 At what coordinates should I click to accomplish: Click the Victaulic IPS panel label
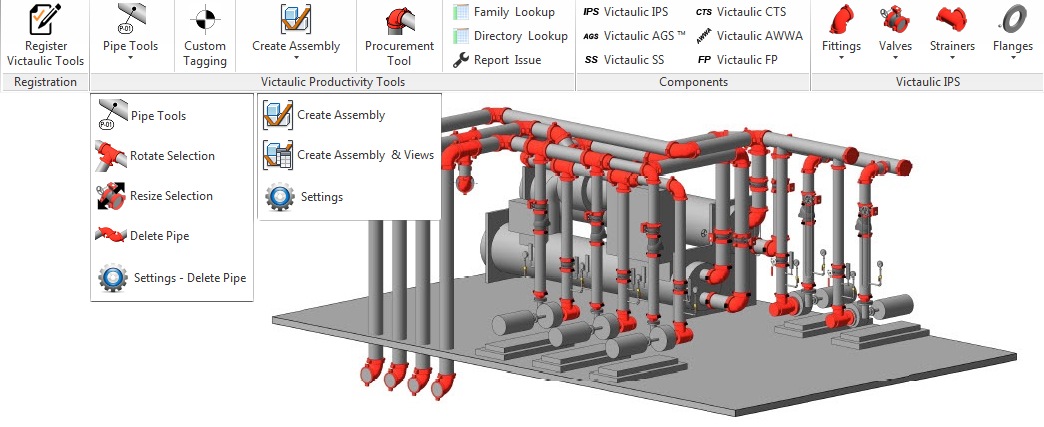point(927,82)
